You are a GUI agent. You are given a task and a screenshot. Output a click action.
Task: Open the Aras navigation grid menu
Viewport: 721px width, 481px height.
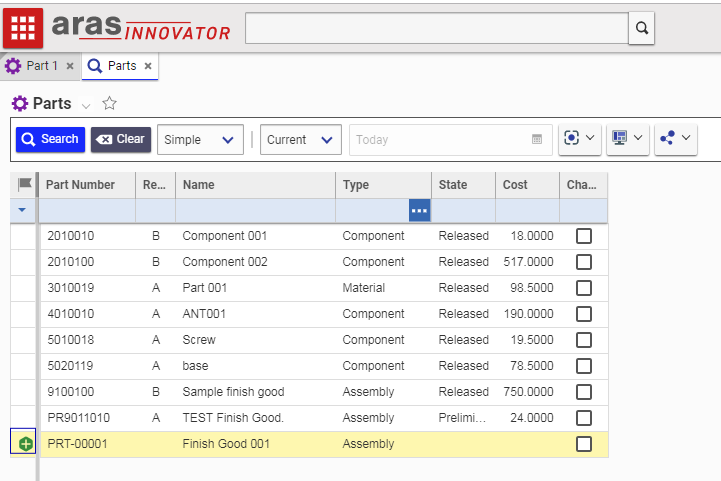click(x=23, y=28)
